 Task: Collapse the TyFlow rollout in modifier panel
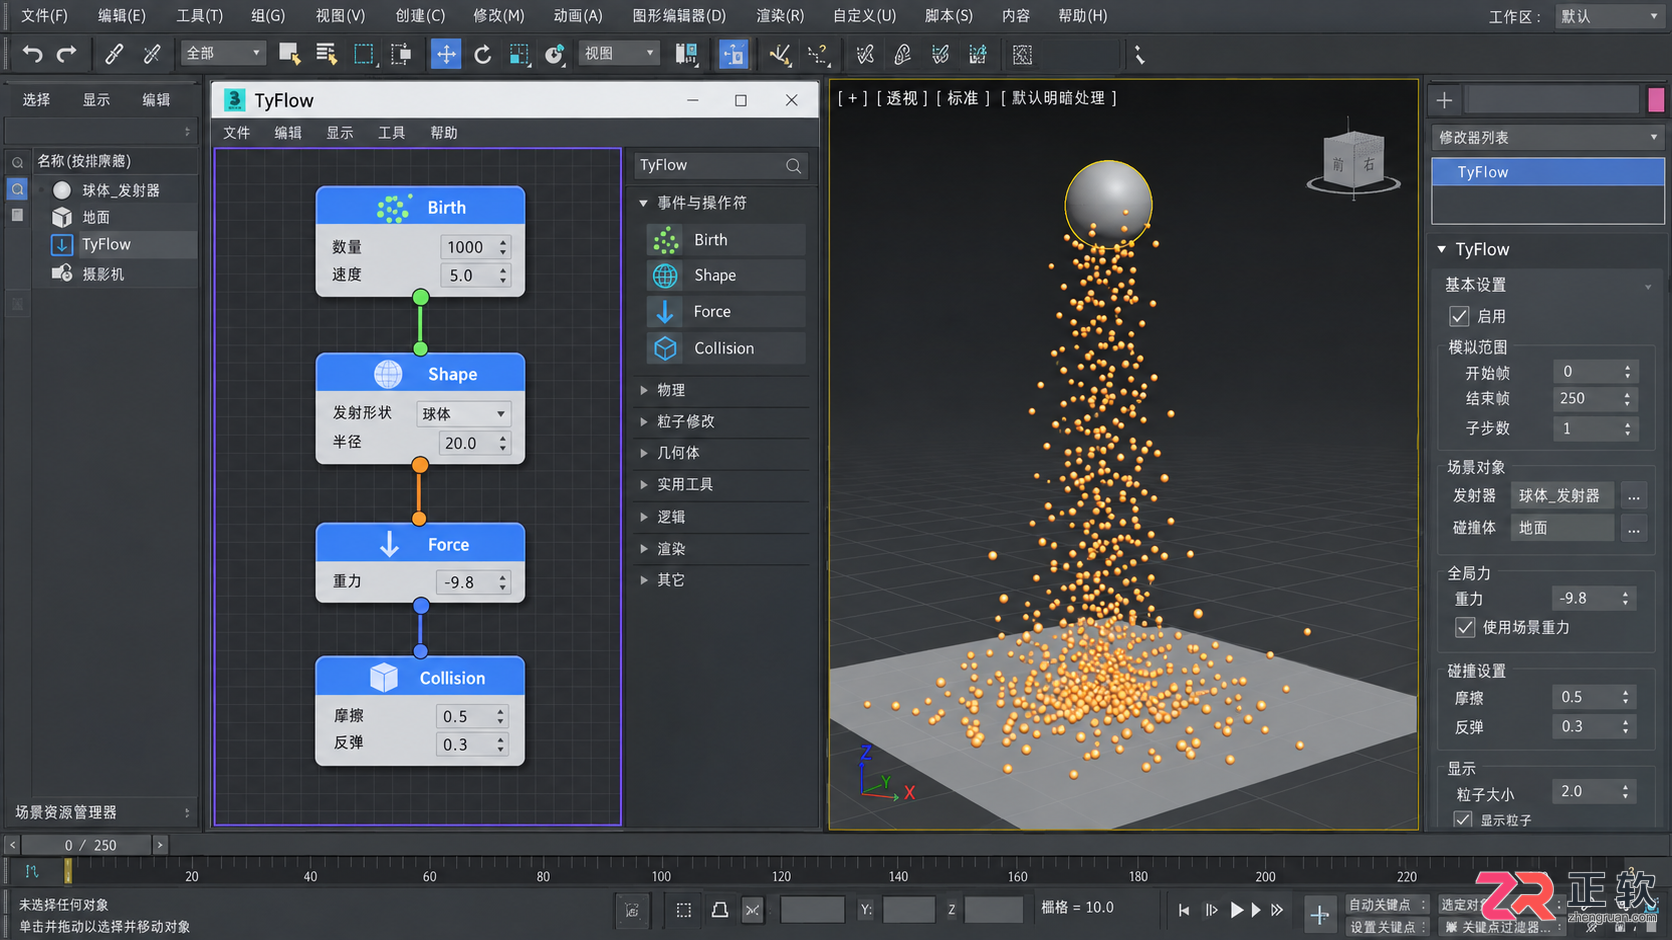pos(1442,250)
